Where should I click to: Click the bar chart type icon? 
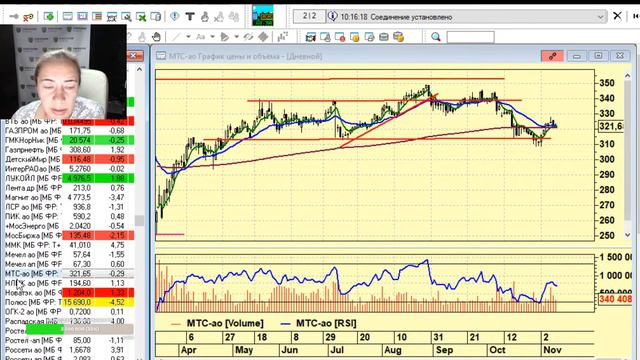282,37
